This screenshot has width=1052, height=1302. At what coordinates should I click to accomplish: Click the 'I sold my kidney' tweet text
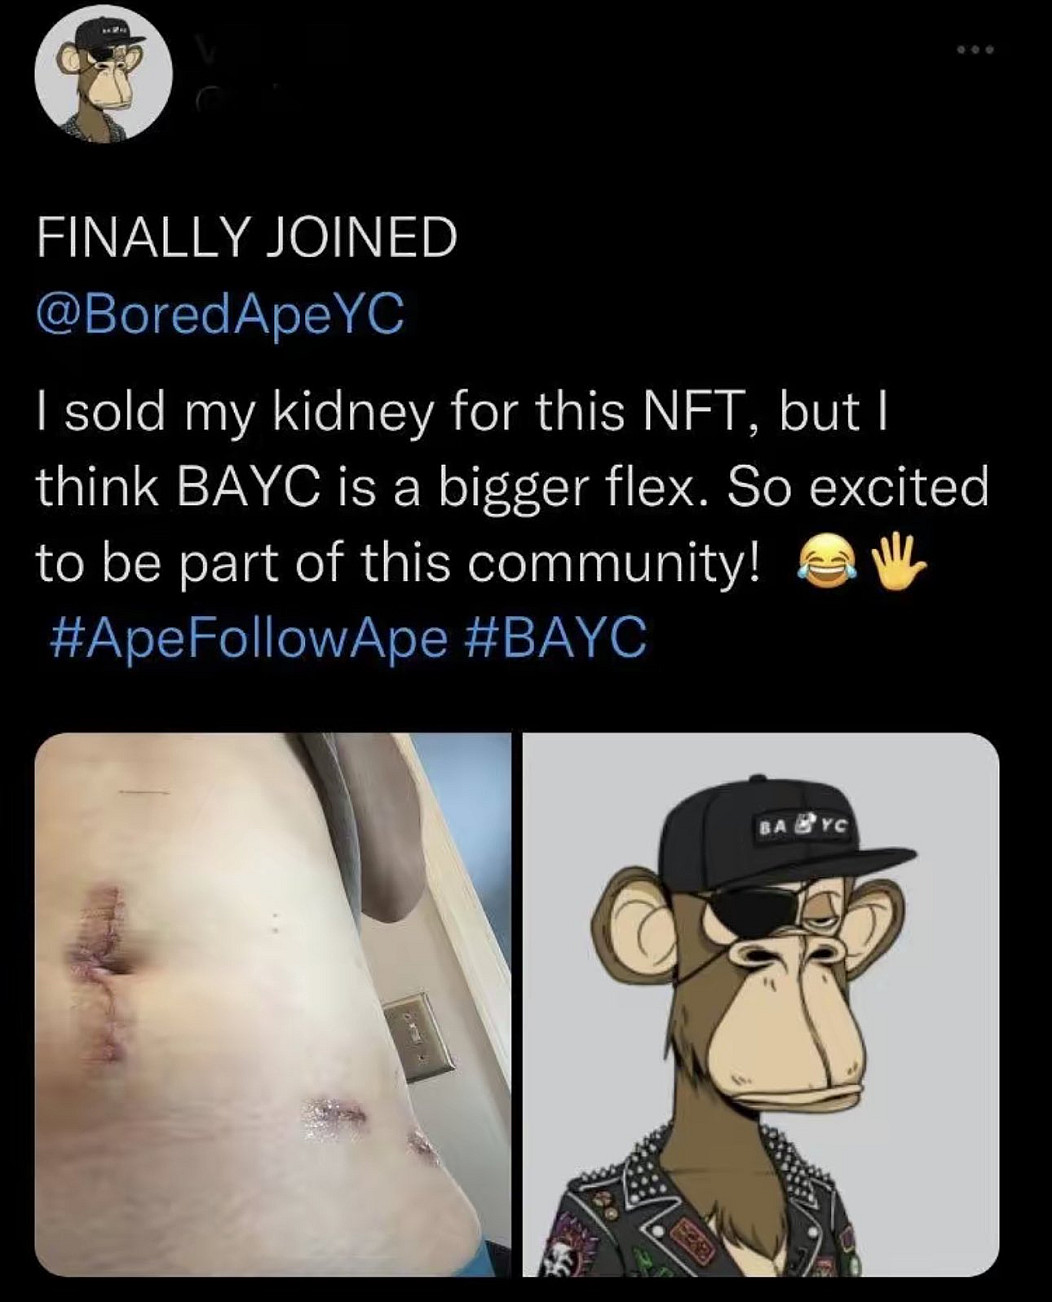(x=460, y=412)
